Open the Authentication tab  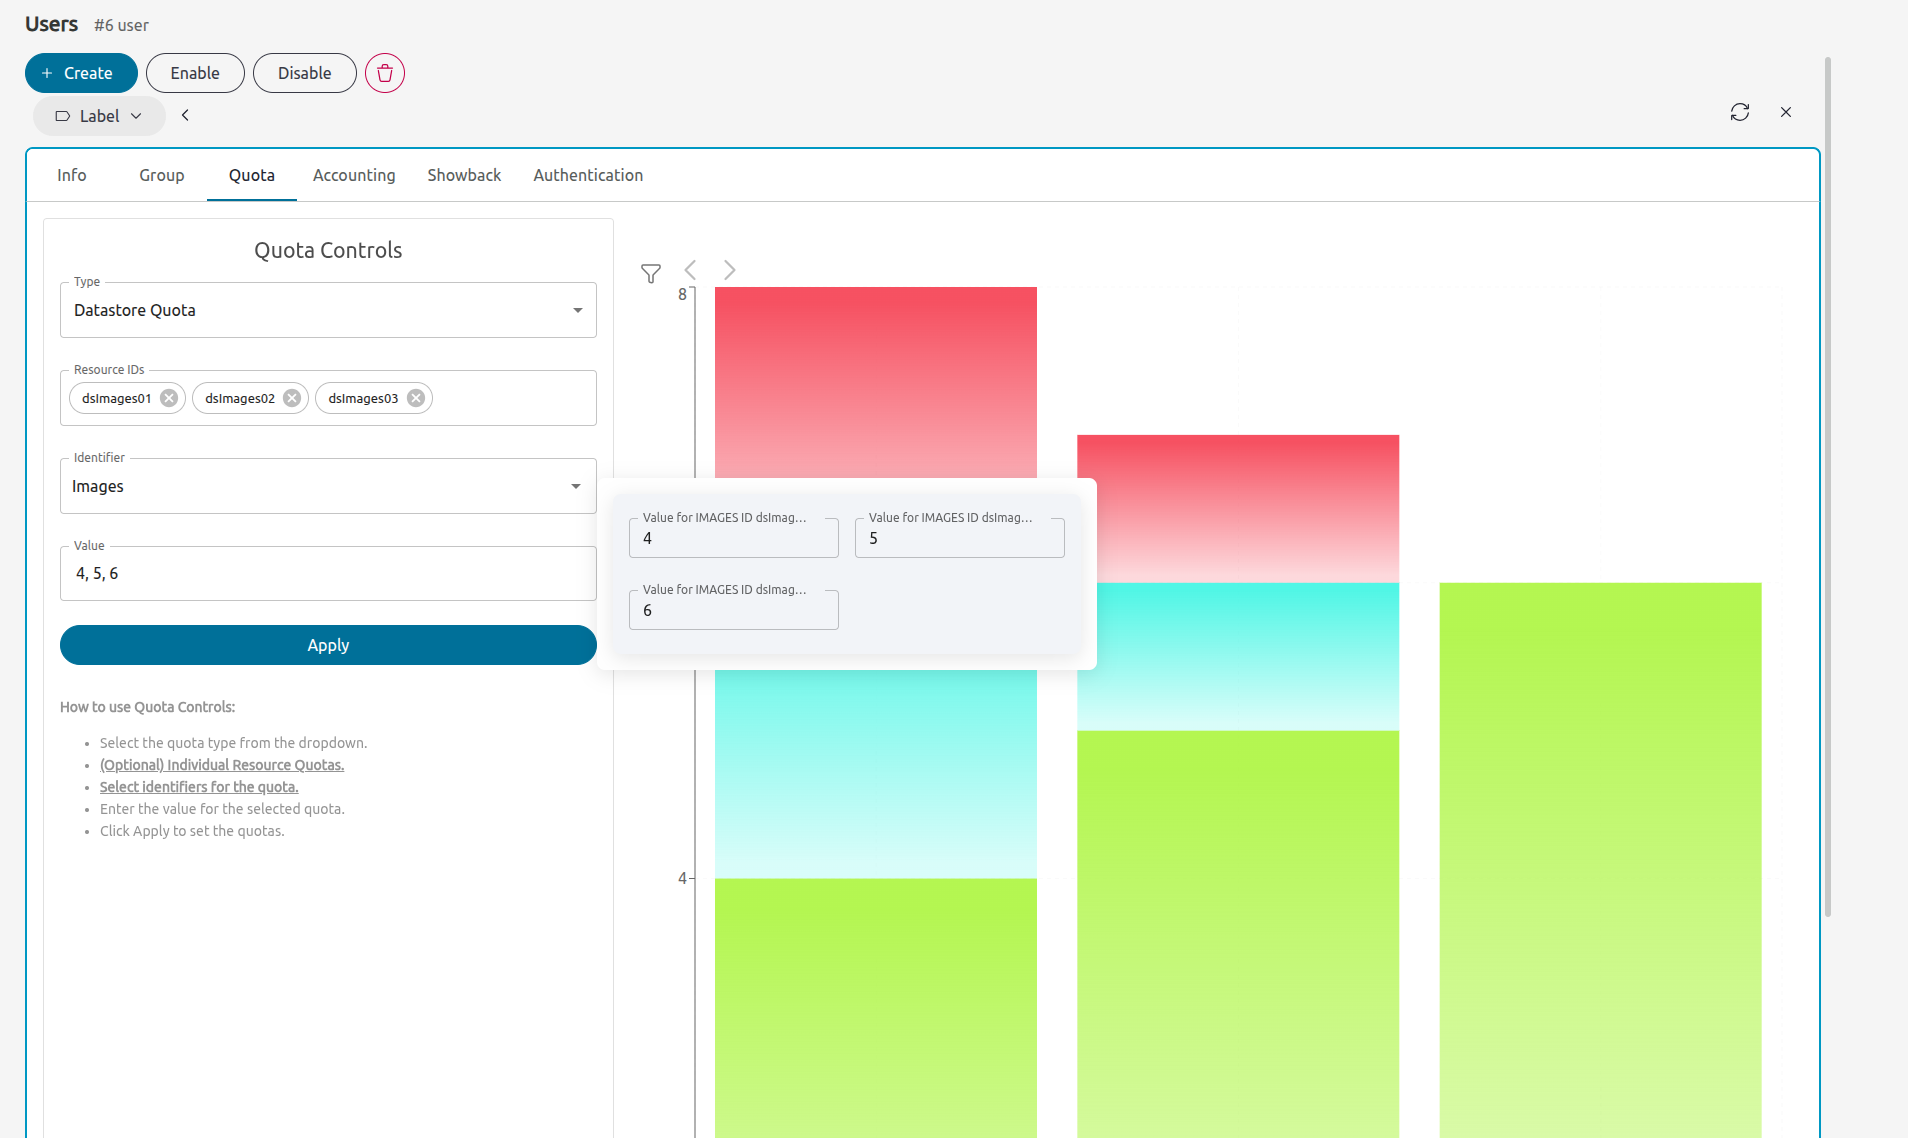pyautogui.click(x=588, y=175)
